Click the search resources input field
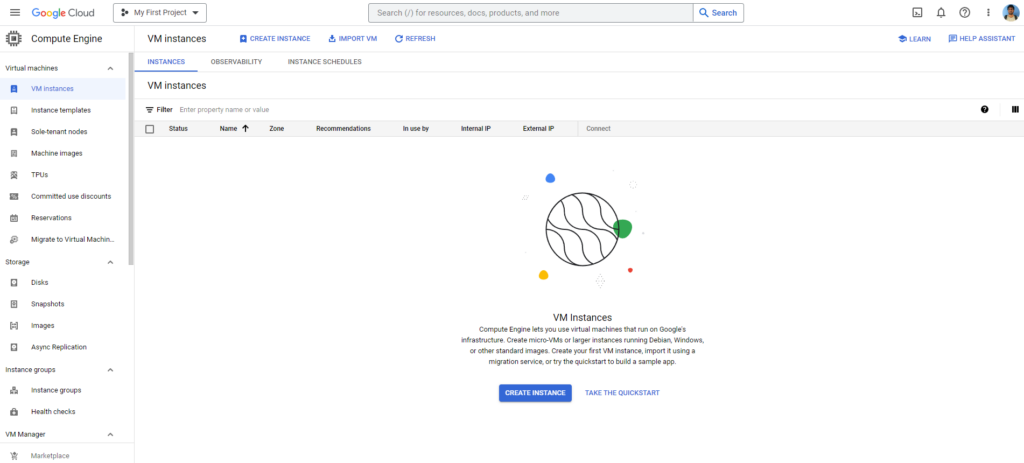This screenshot has height=463, width=1024. coord(530,12)
